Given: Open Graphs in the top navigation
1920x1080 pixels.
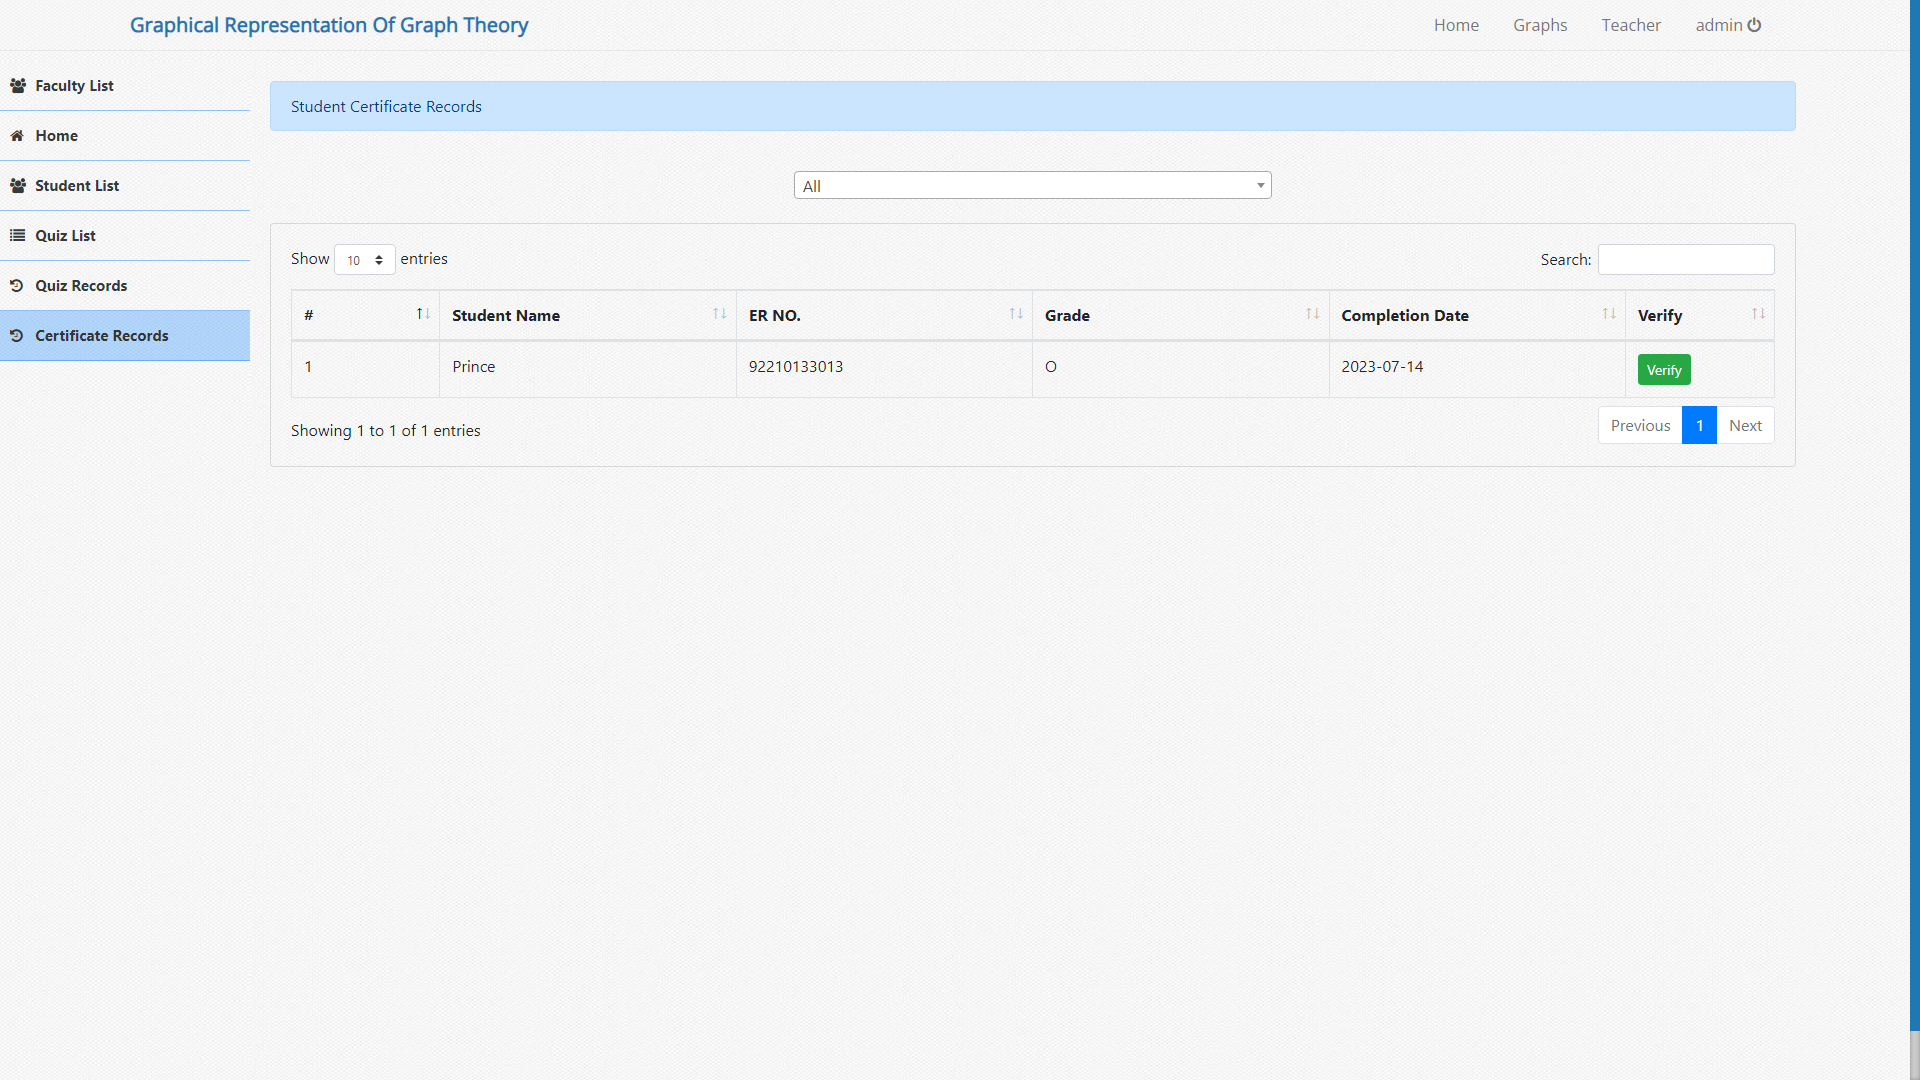Looking at the screenshot, I should coord(1539,25).
